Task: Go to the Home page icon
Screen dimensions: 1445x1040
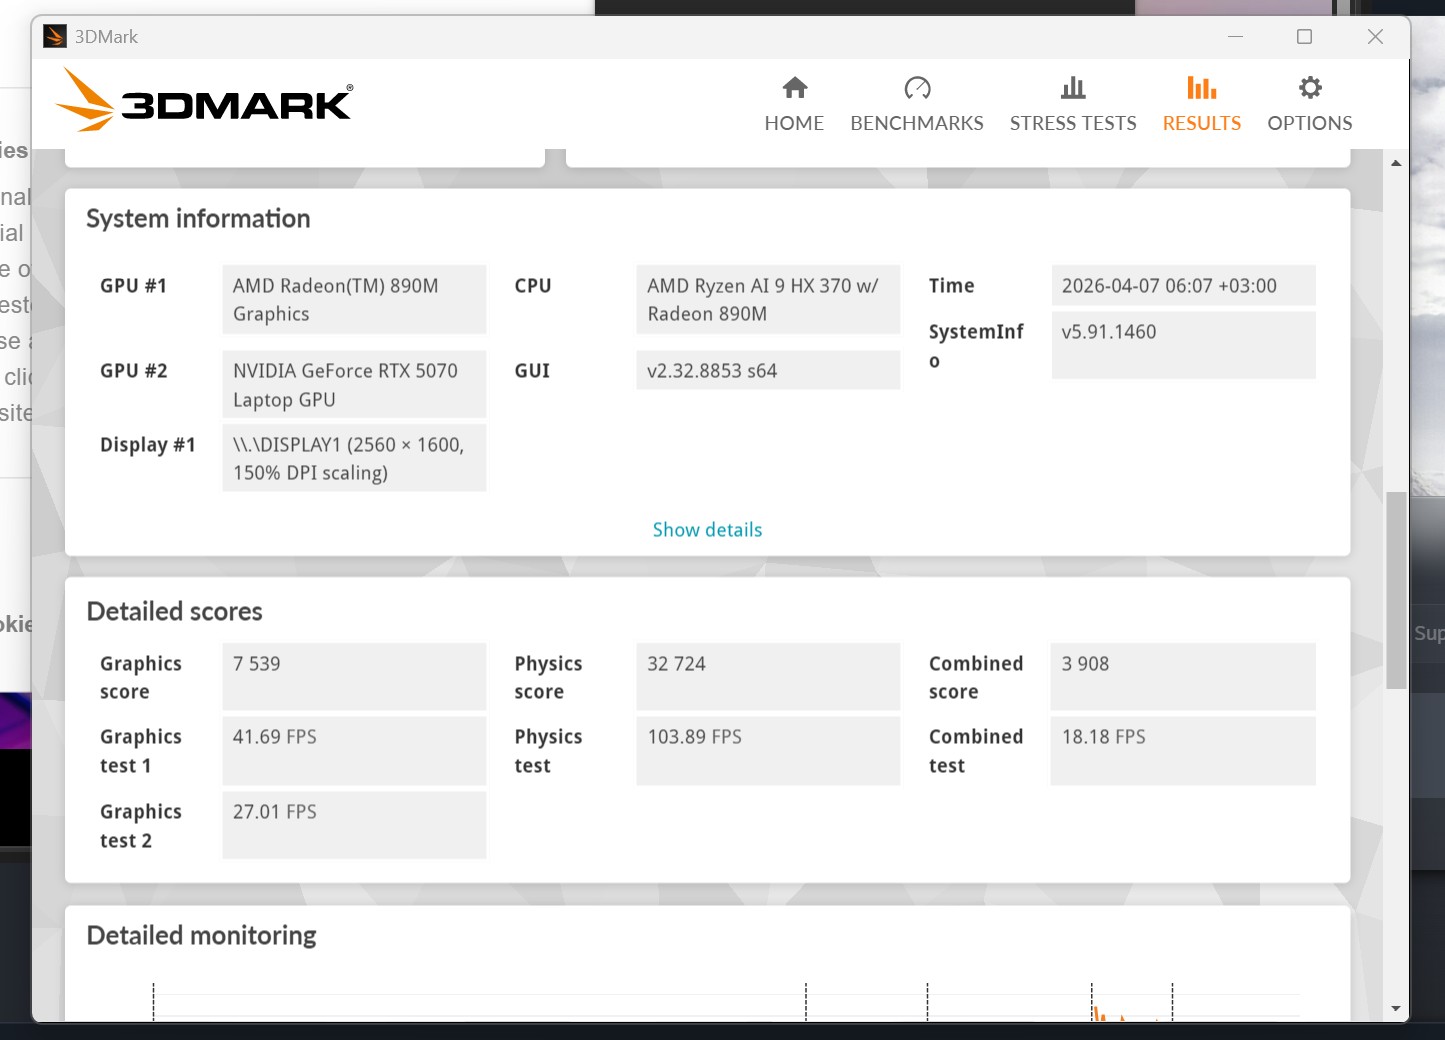Action: [x=795, y=89]
